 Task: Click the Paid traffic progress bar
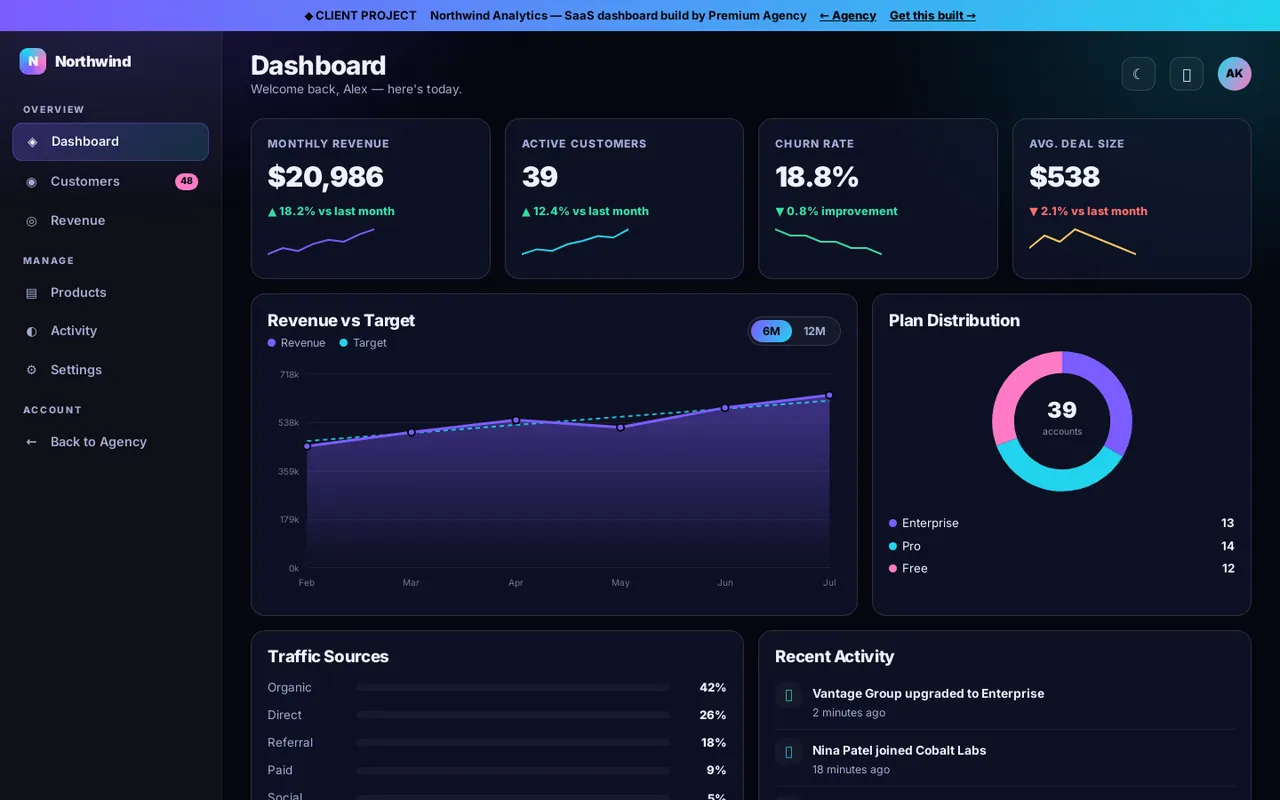coord(513,770)
